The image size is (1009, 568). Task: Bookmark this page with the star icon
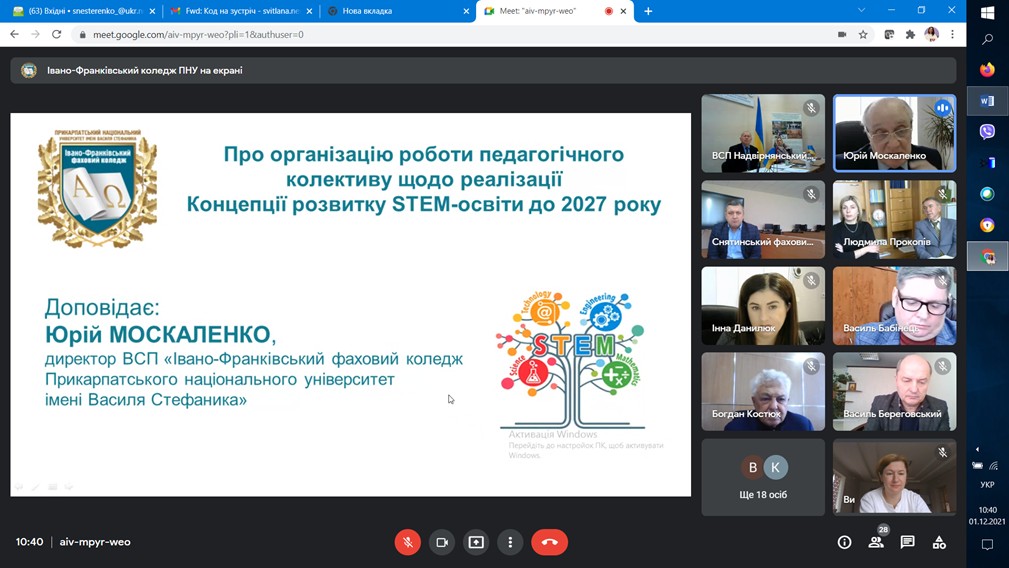tap(863, 34)
